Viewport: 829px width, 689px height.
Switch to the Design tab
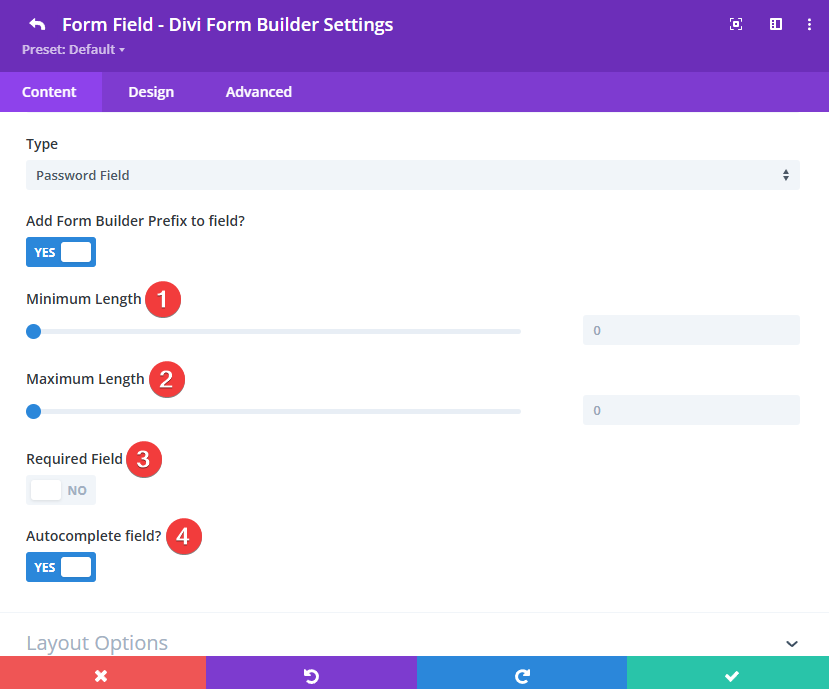(x=151, y=91)
